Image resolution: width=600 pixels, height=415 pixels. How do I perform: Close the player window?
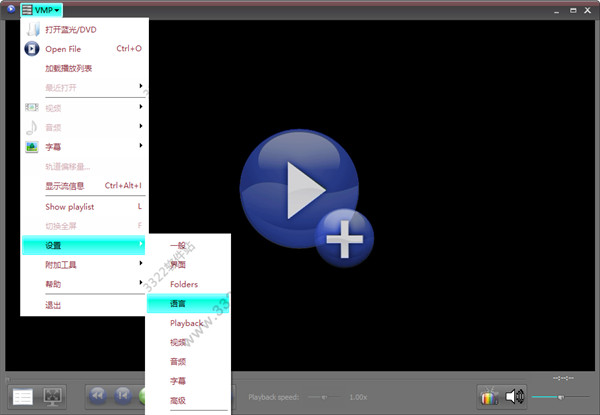(x=588, y=10)
